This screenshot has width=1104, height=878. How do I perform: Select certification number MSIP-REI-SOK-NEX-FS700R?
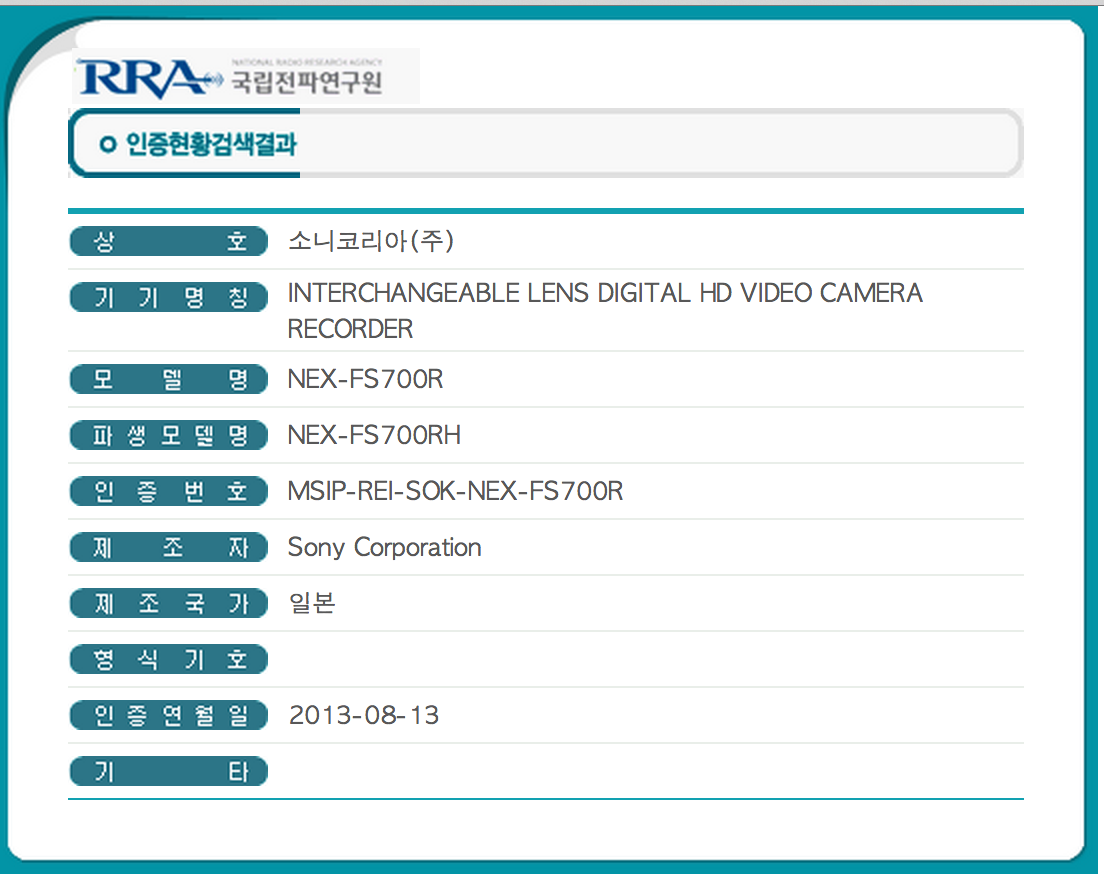click(x=456, y=491)
